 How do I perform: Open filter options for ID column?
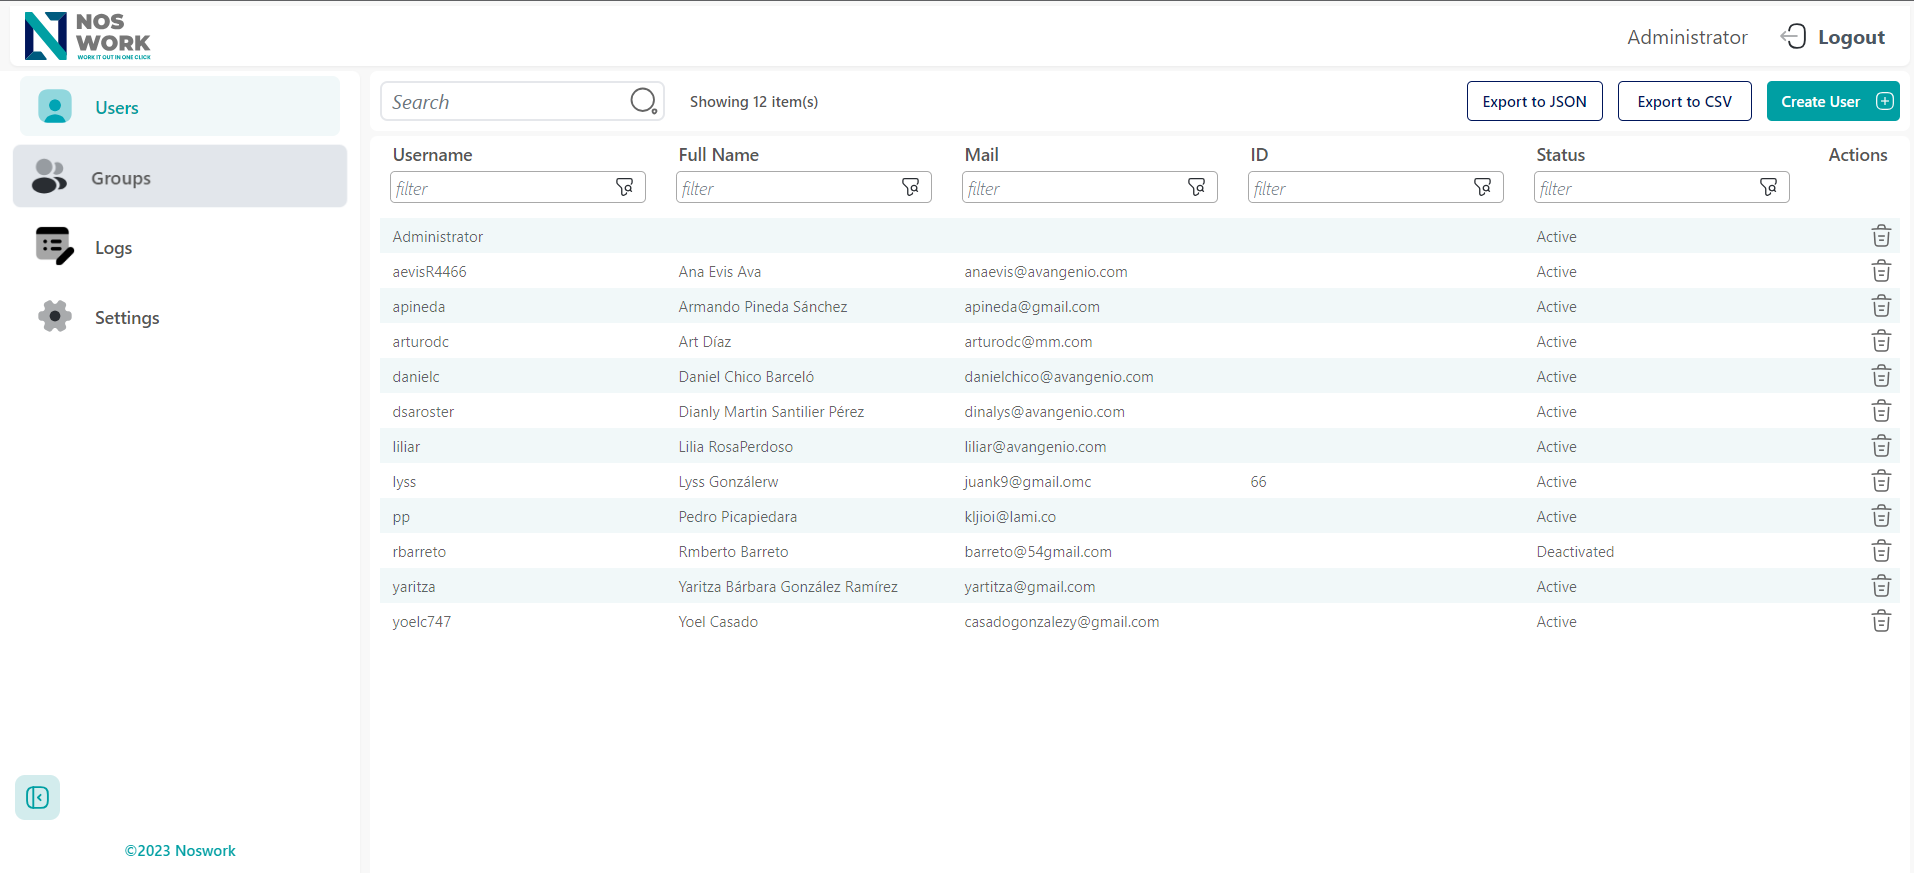tap(1482, 187)
